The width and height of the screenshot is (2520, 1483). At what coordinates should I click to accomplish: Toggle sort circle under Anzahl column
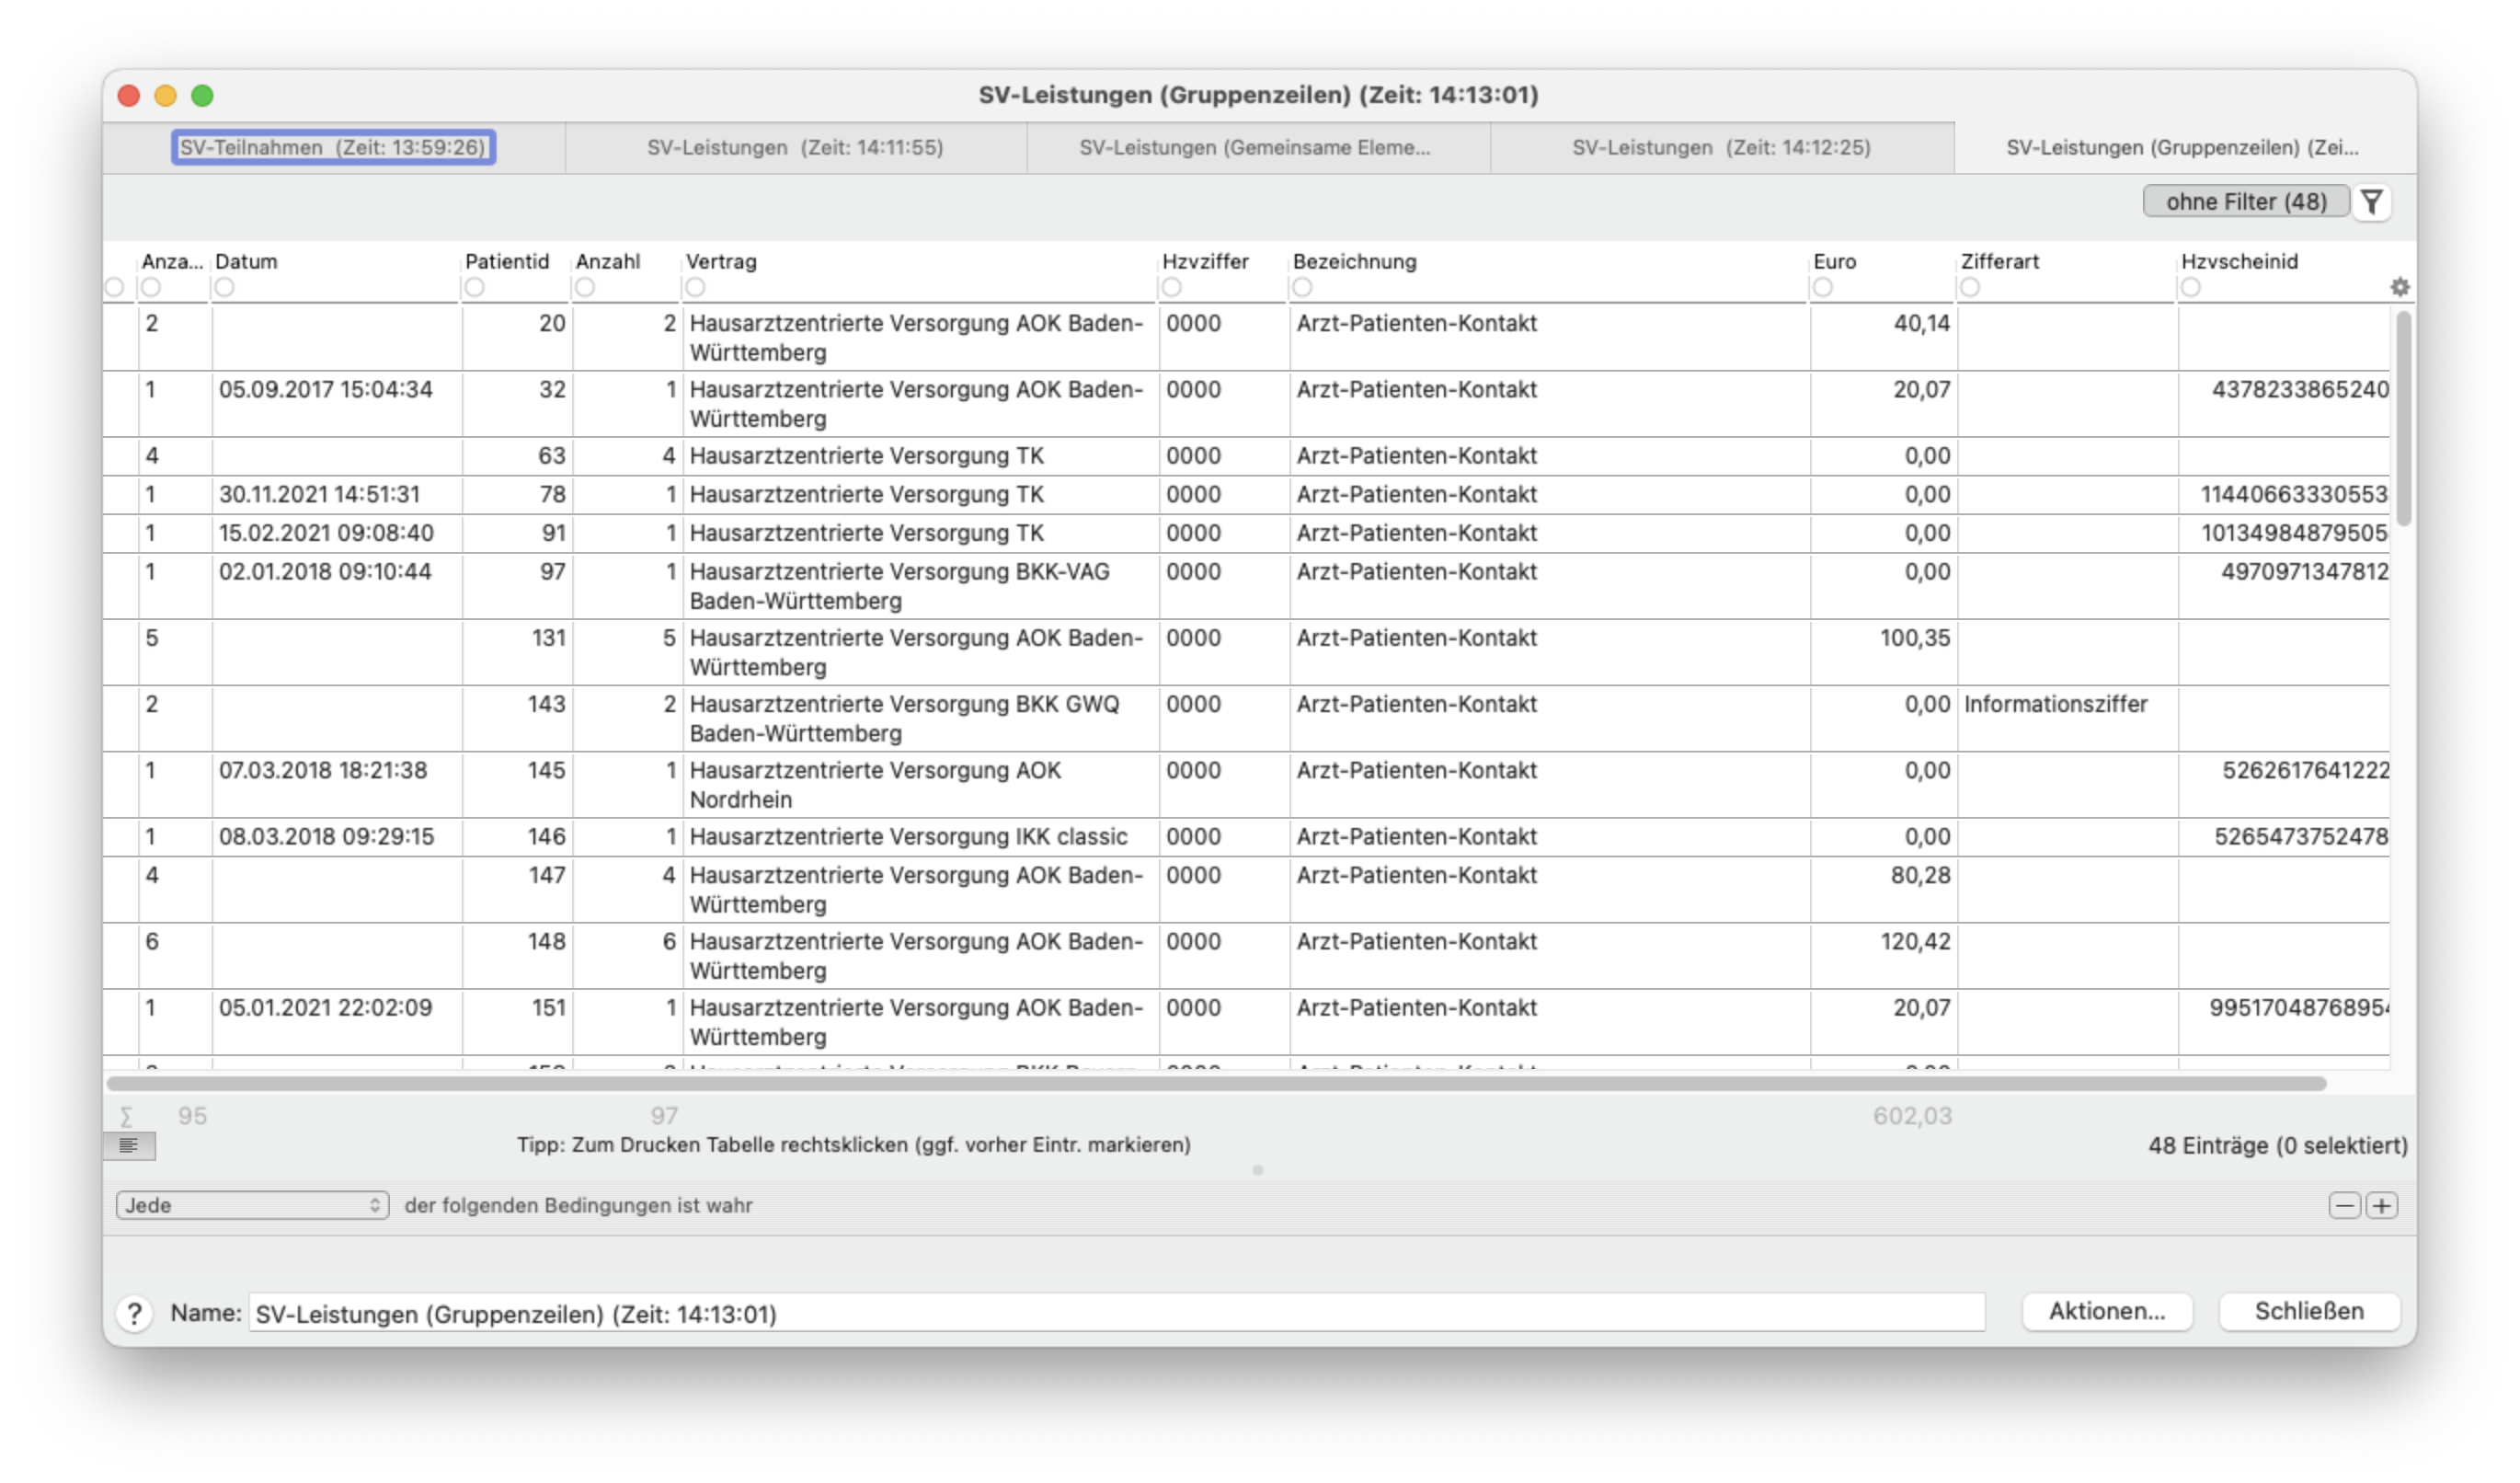click(x=585, y=288)
